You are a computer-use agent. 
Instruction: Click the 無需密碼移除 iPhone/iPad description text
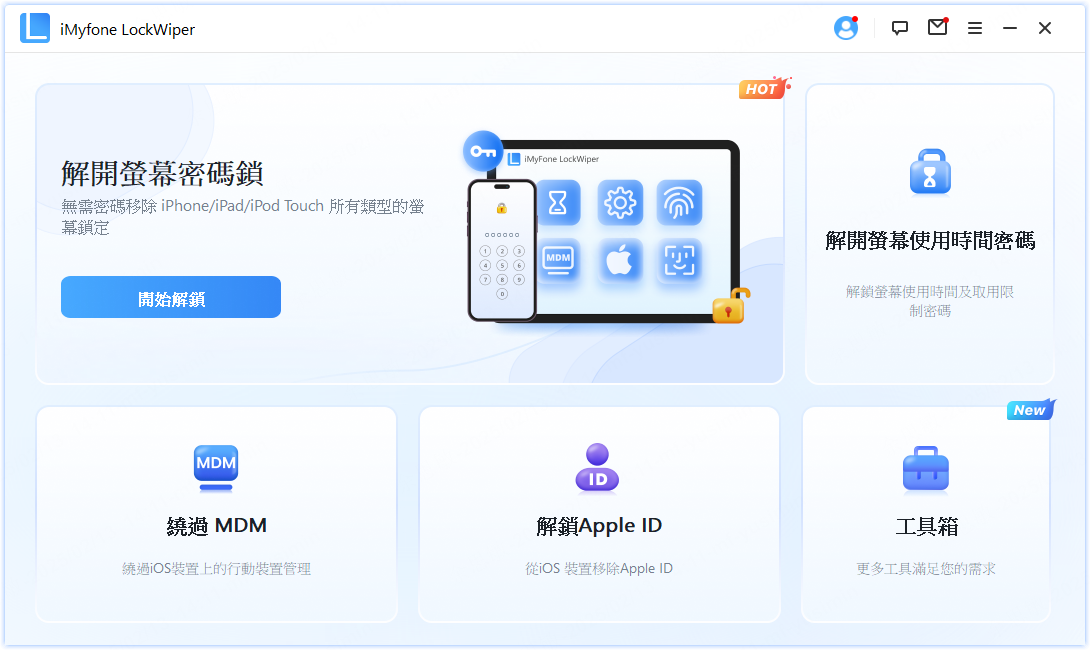click(x=243, y=216)
